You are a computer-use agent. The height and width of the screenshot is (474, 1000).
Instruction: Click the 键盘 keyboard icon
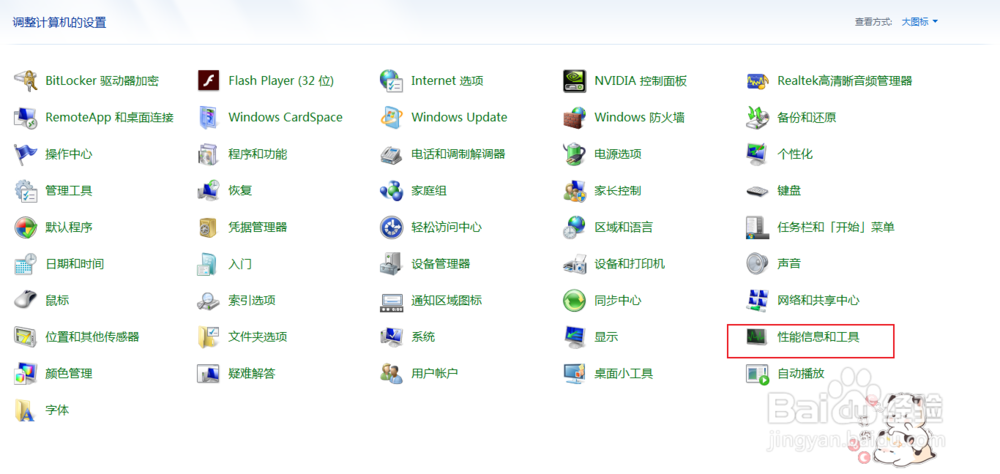click(x=757, y=190)
